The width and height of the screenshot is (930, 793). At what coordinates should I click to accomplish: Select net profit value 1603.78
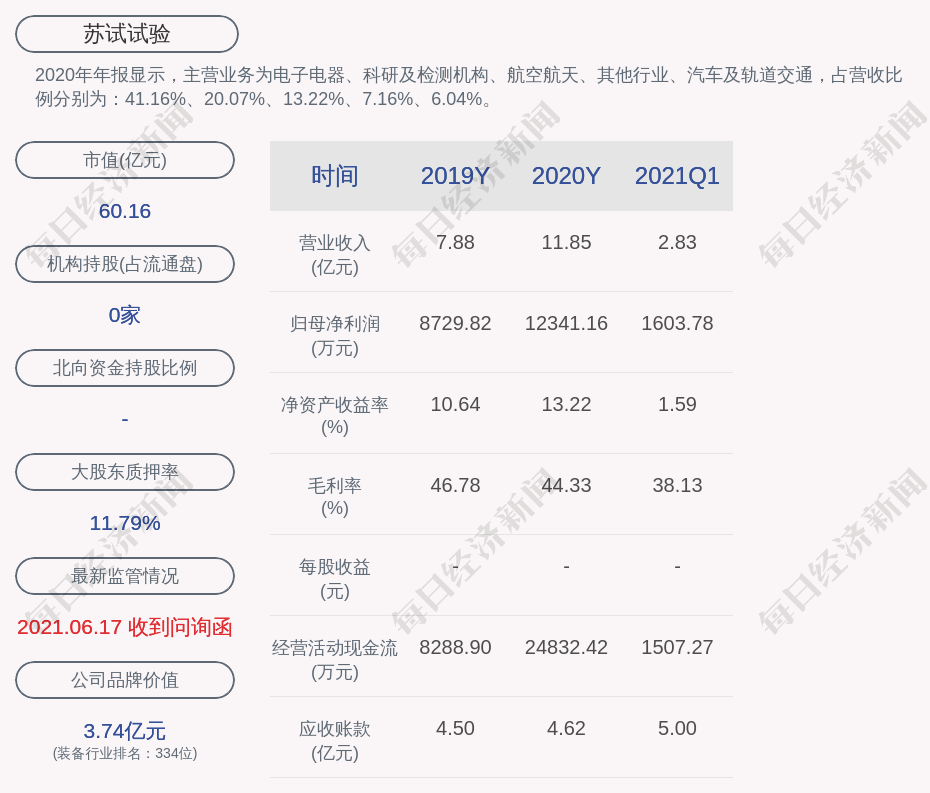click(677, 323)
